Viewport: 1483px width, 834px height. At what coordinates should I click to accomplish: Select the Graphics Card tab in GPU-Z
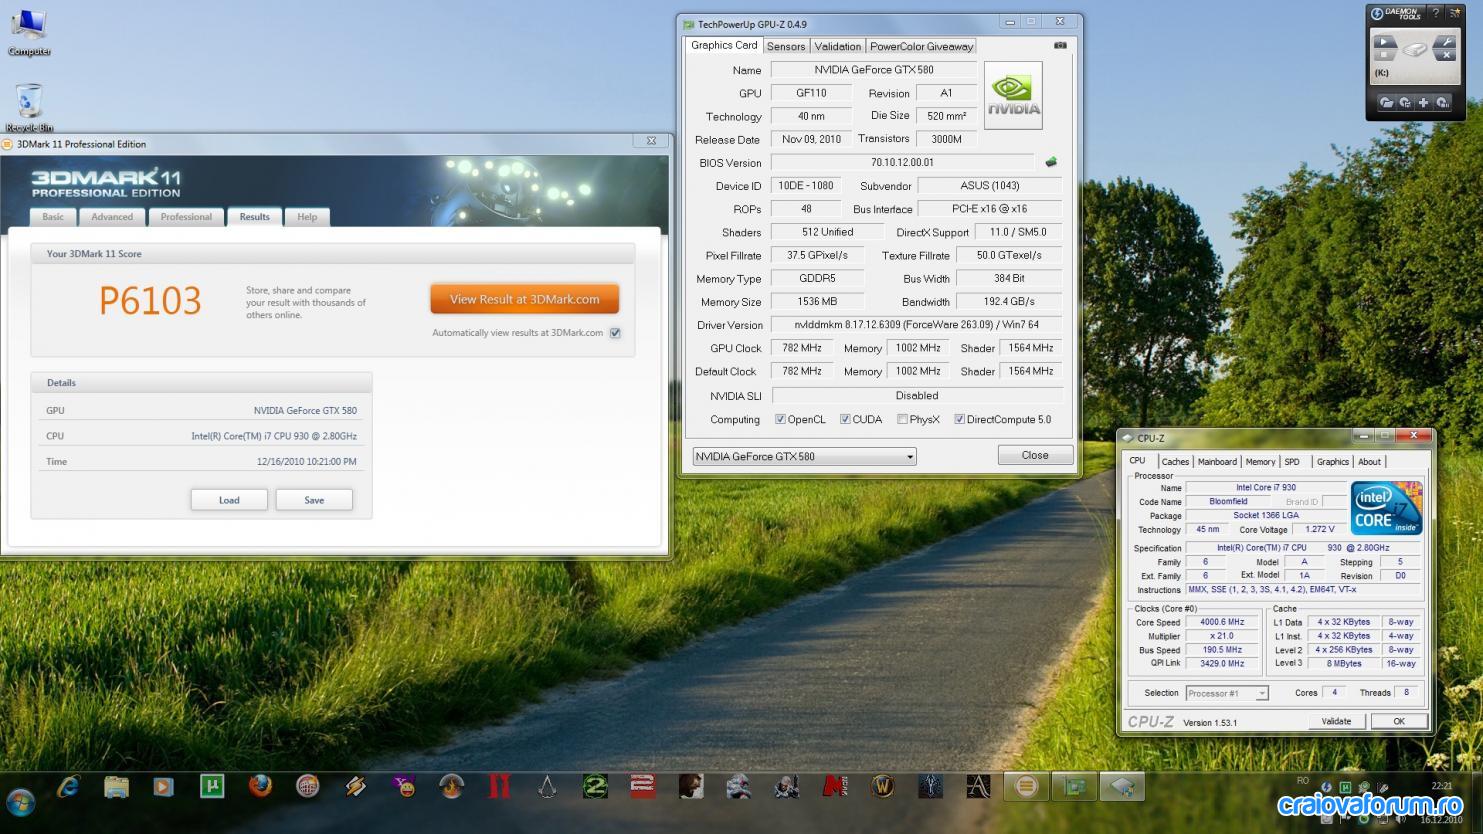pyautogui.click(x=724, y=45)
